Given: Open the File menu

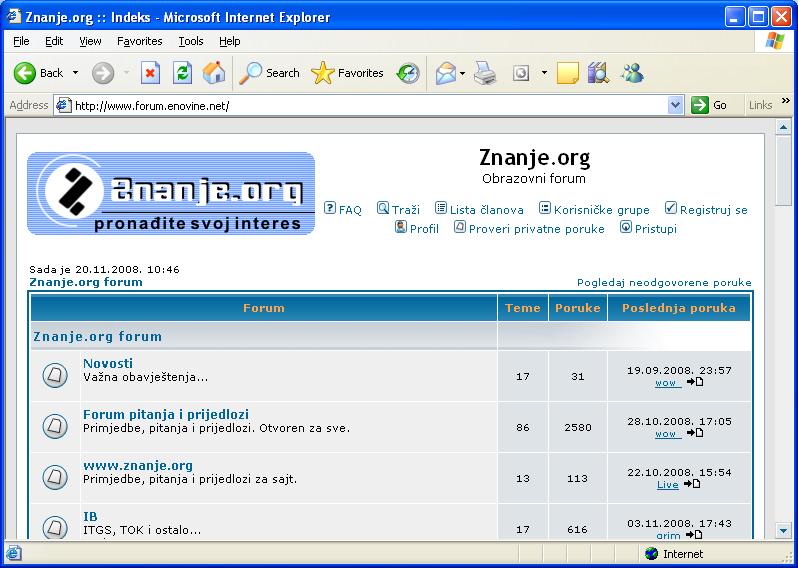Looking at the screenshot, I should pyautogui.click(x=21, y=41).
